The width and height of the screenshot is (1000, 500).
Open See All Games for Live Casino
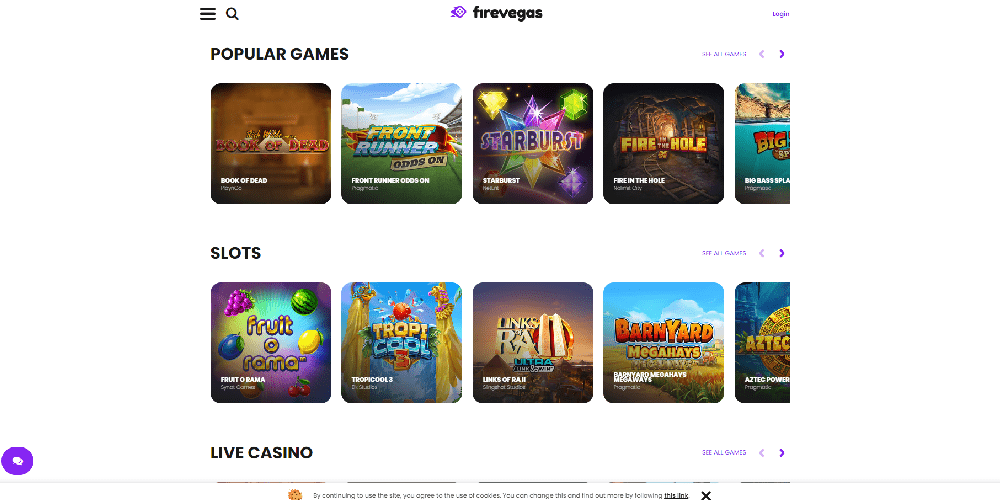(724, 453)
